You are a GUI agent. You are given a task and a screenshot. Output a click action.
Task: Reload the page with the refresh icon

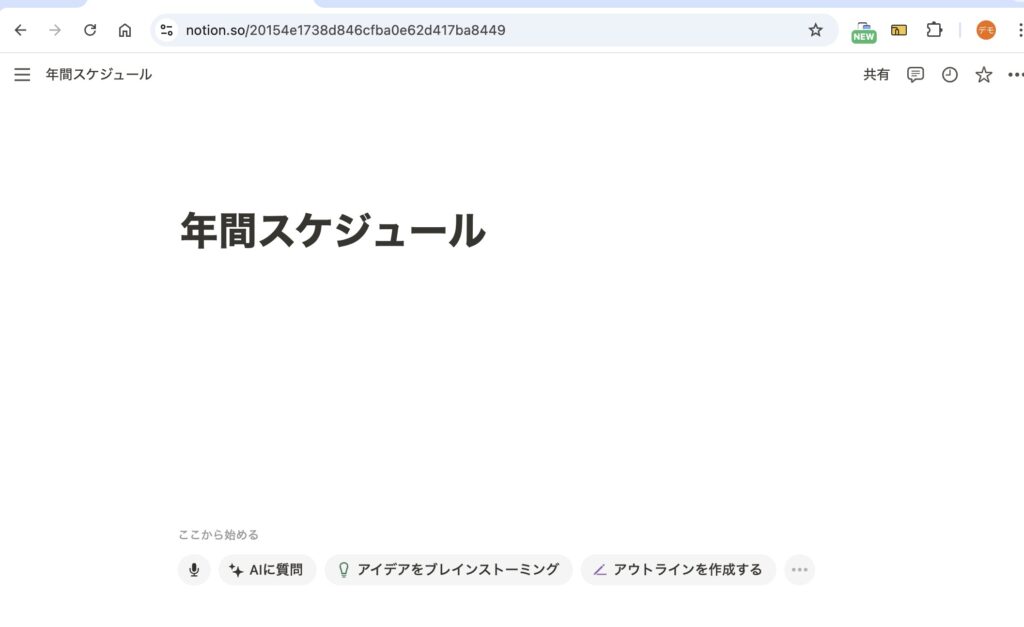coord(90,30)
